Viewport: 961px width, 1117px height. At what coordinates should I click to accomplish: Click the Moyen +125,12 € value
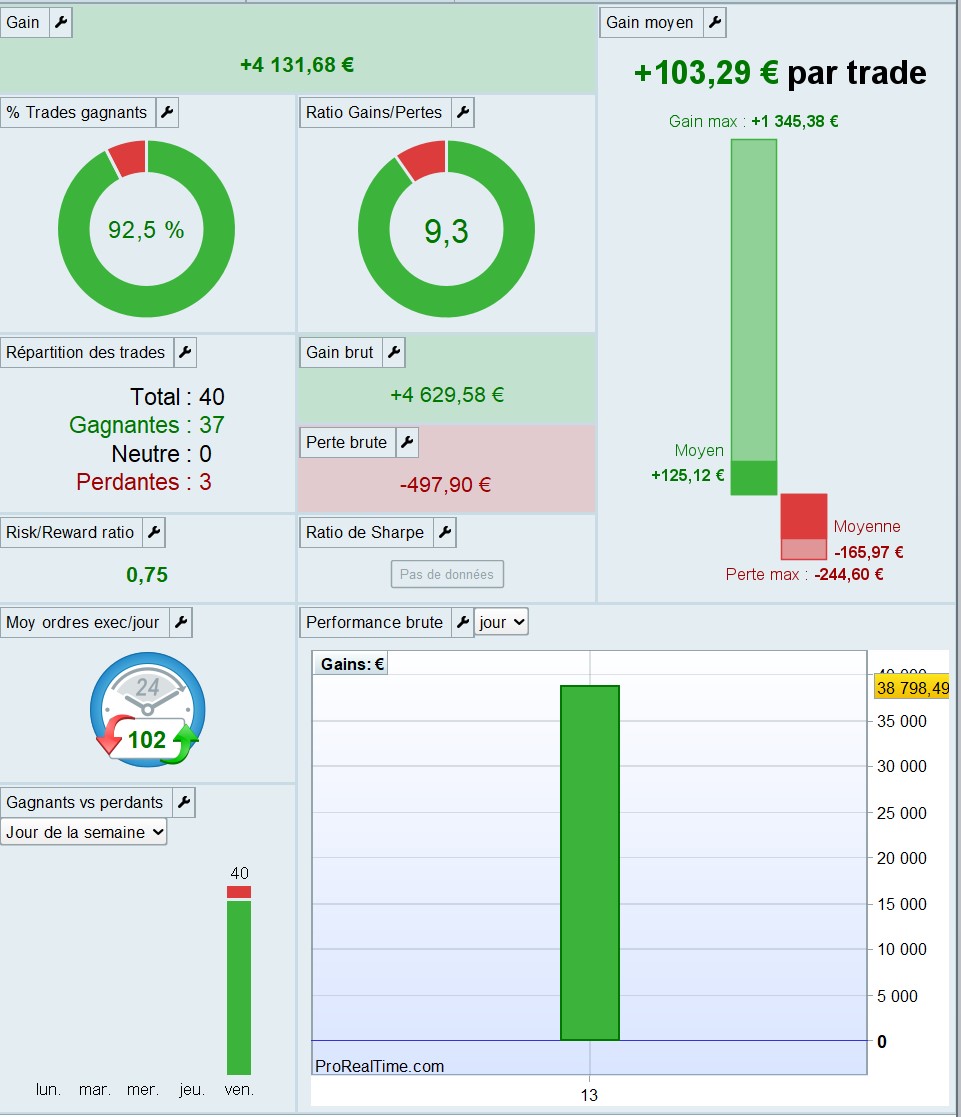pyautogui.click(x=687, y=475)
